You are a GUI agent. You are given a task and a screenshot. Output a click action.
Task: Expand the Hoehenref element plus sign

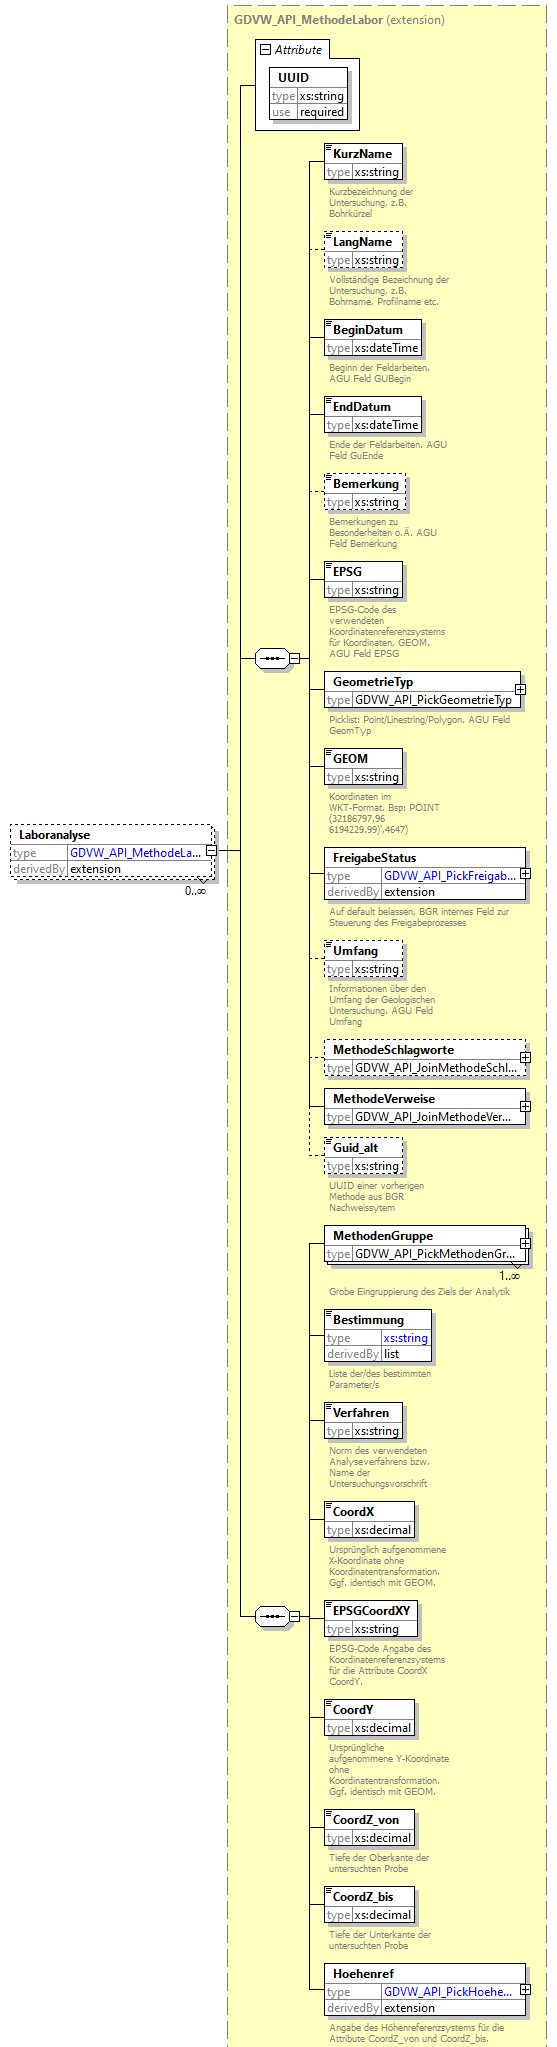point(525,1989)
